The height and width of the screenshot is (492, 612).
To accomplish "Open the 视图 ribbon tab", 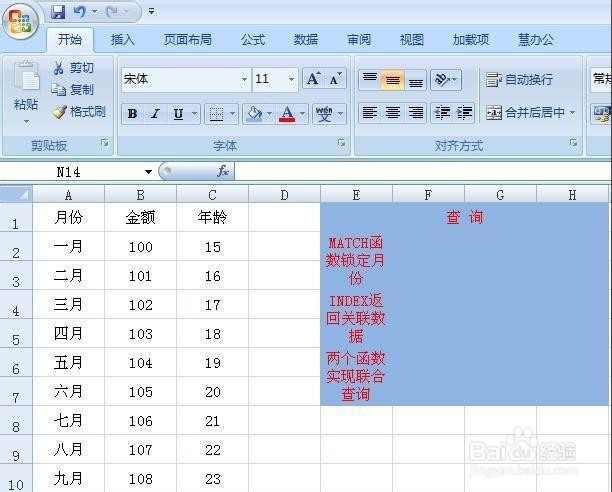I will (412, 39).
